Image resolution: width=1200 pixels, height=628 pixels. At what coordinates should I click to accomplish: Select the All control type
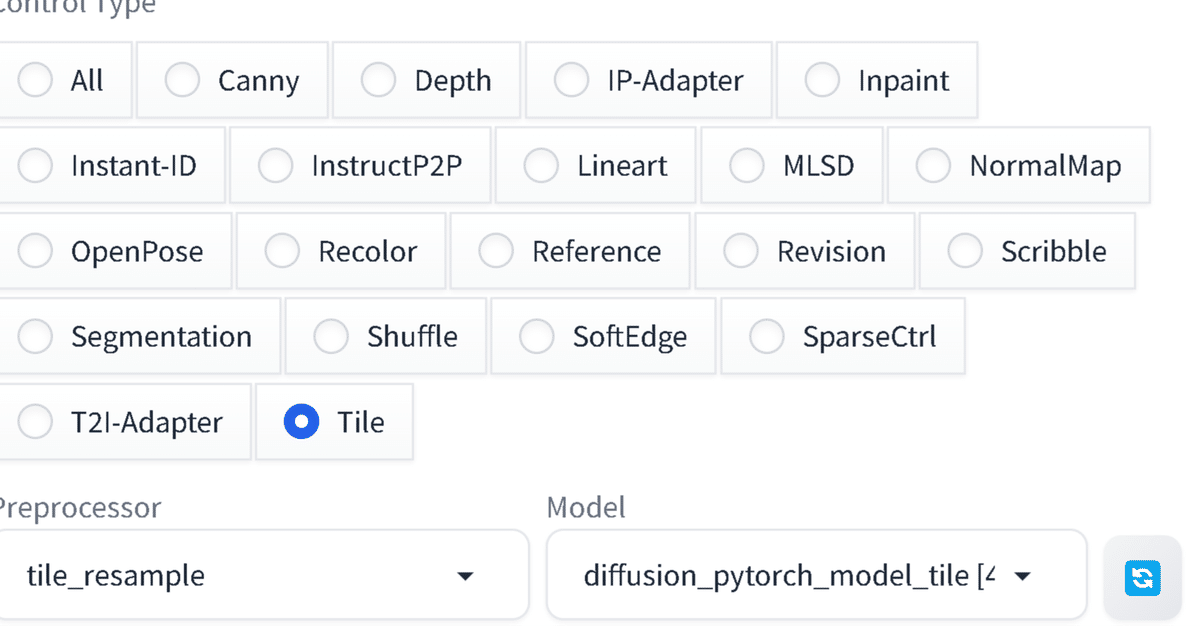pos(35,80)
